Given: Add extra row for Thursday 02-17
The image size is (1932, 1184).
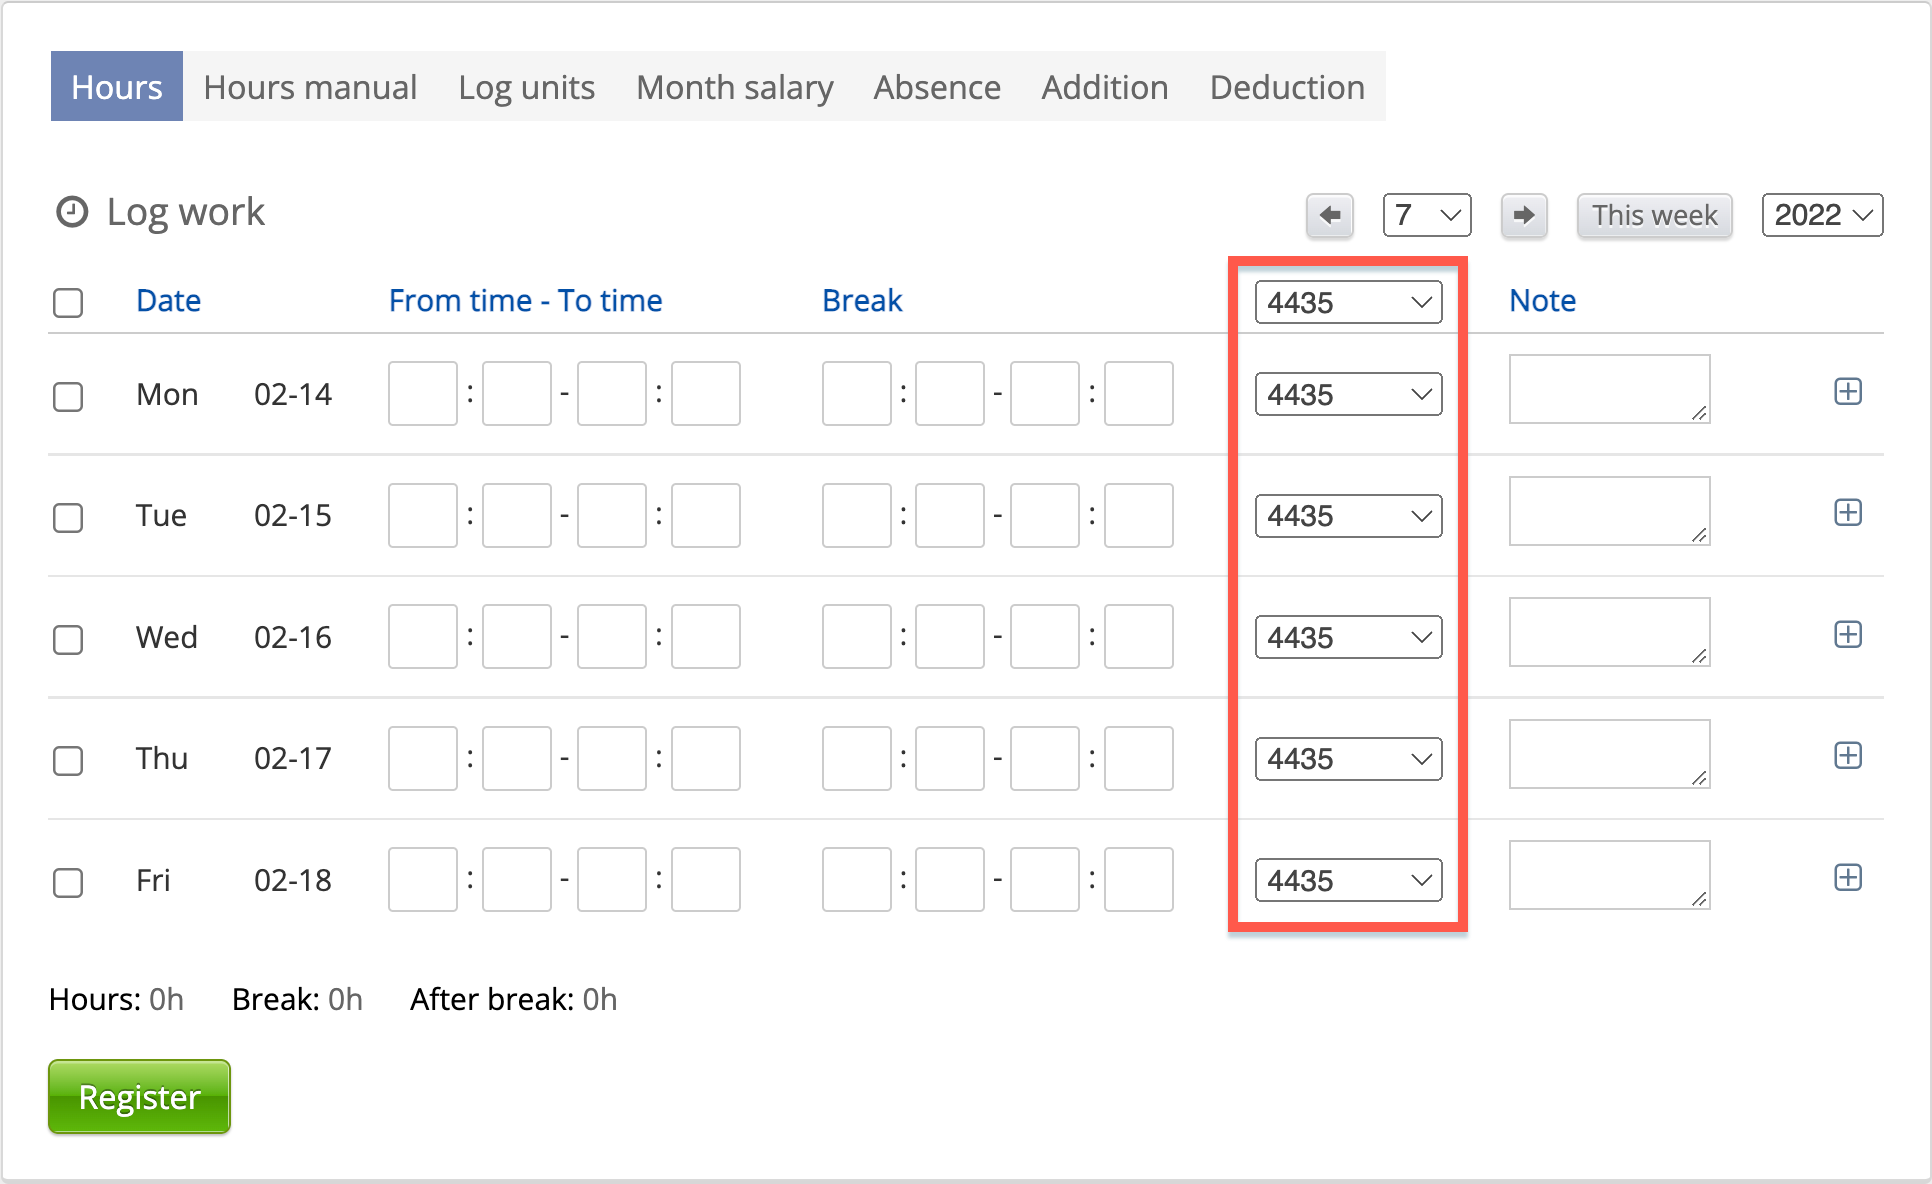Looking at the screenshot, I should point(1847,756).
